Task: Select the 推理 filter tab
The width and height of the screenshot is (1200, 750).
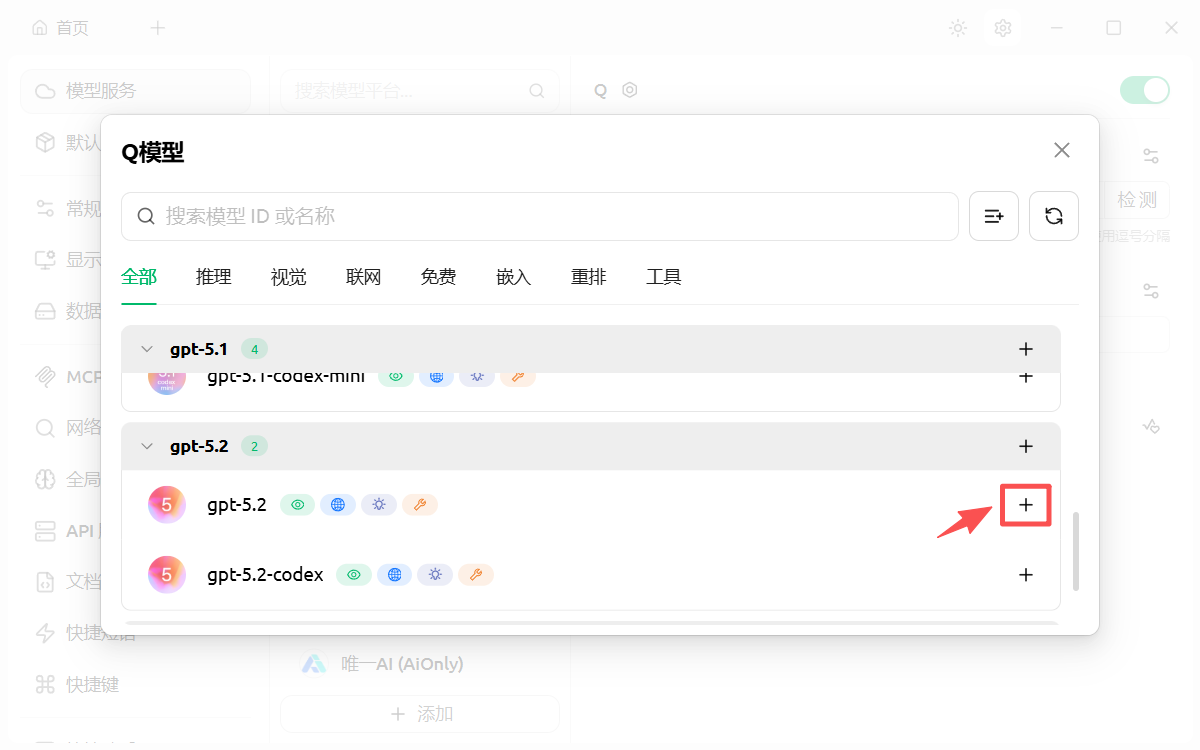Action: (214, 277)
